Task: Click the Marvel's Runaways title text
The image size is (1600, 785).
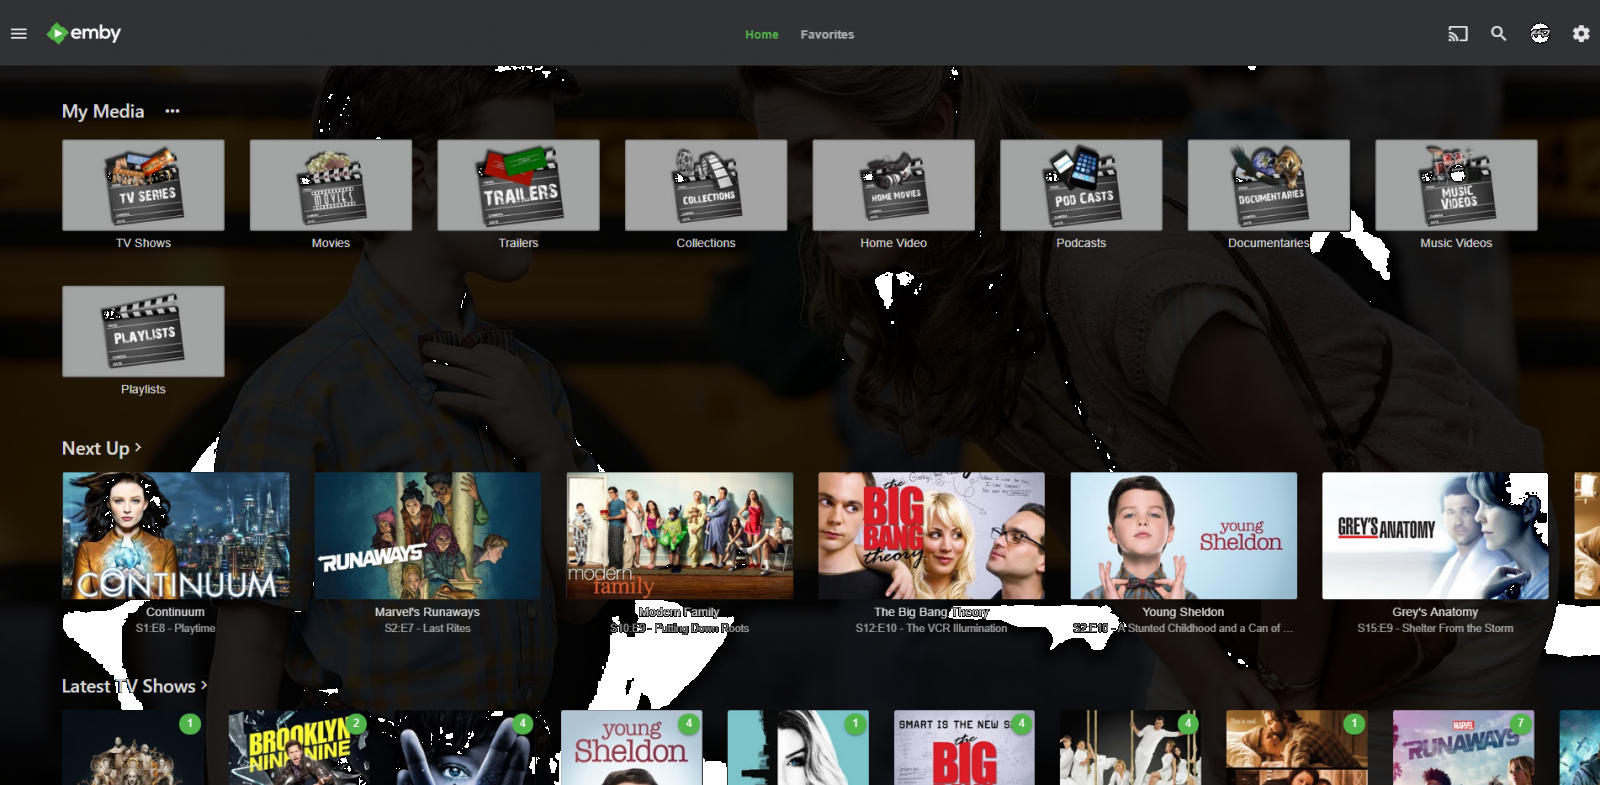Action: pos(427,612)
